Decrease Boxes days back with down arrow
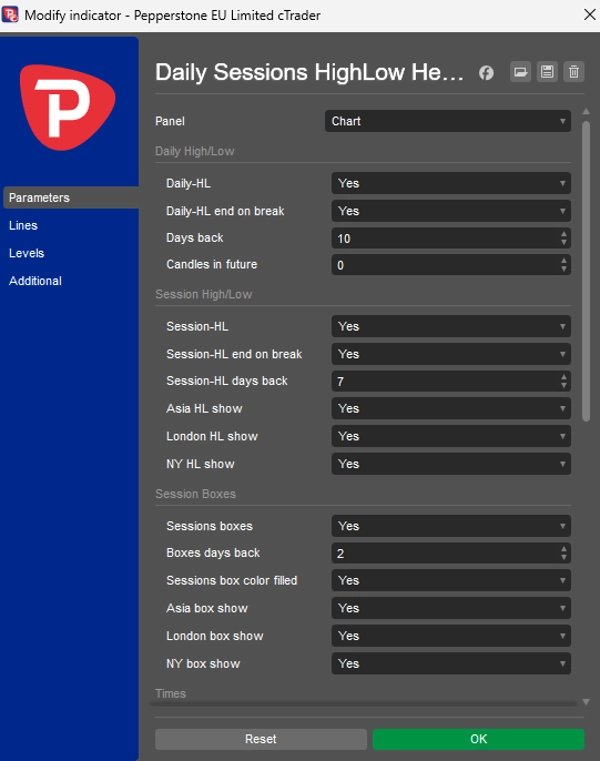The image size is (600, 761). (x=564, y=558)
